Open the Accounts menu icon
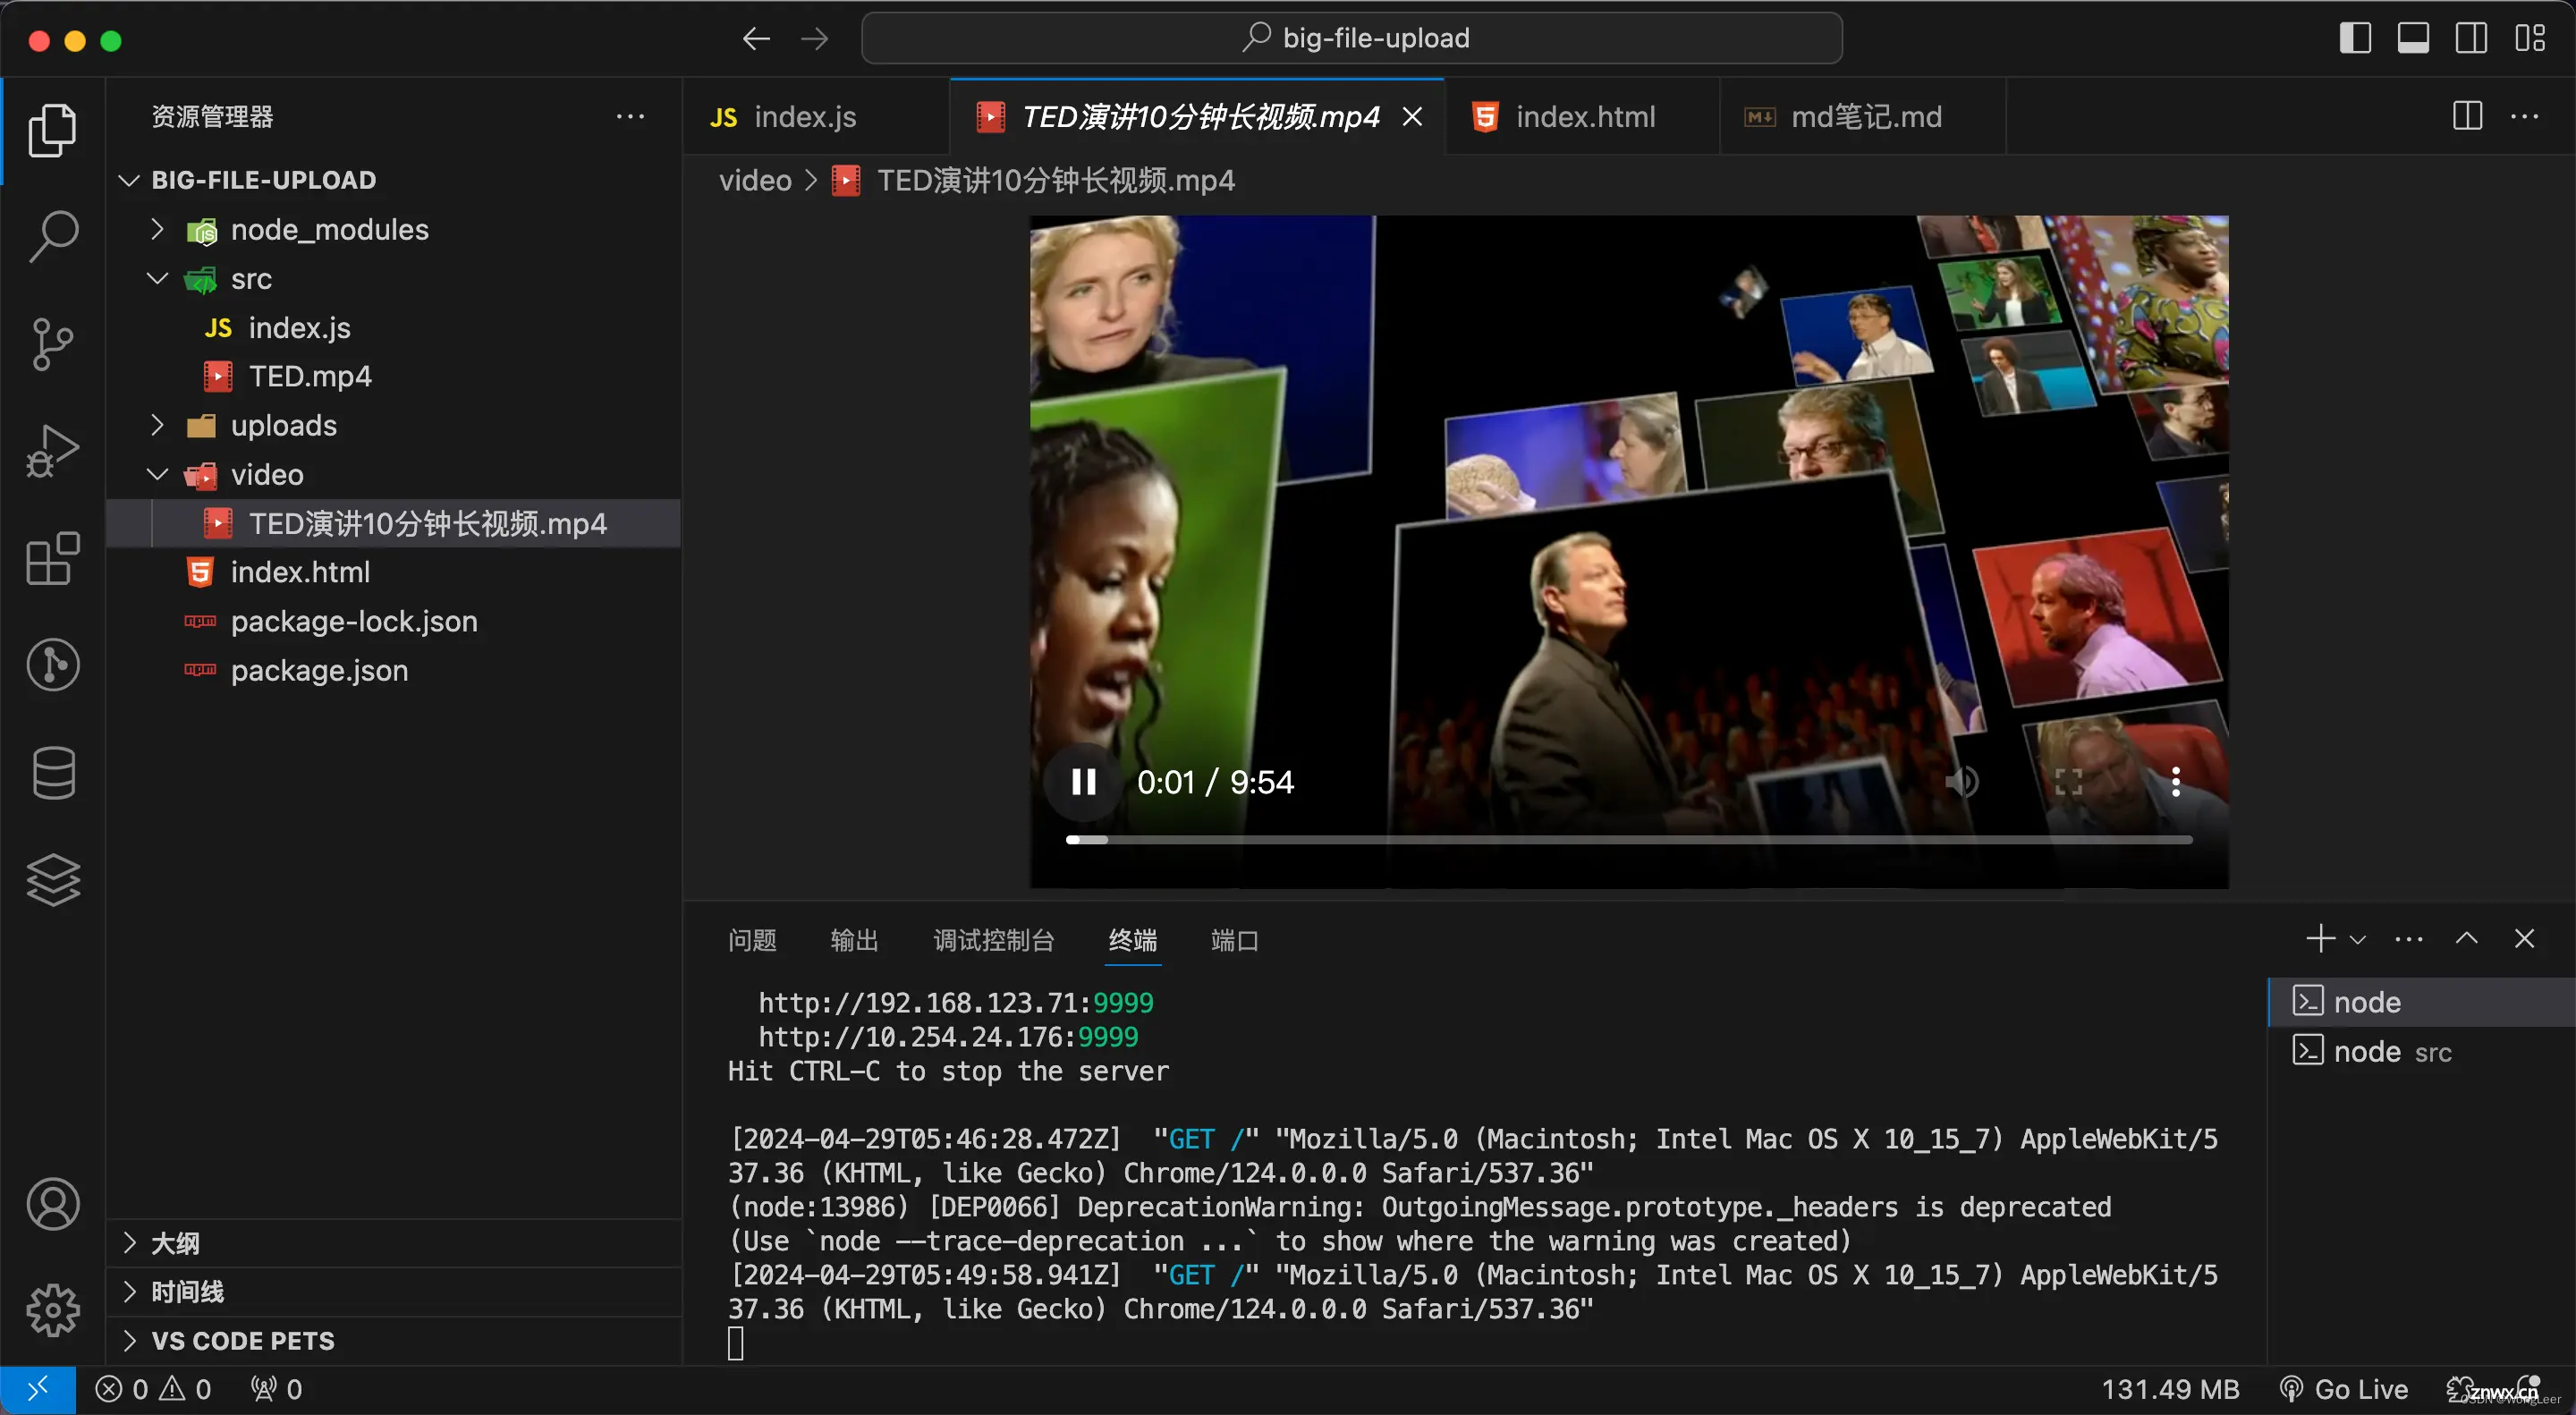The width and height of the screenshot is (2576, 1415). coord(52,1204)
